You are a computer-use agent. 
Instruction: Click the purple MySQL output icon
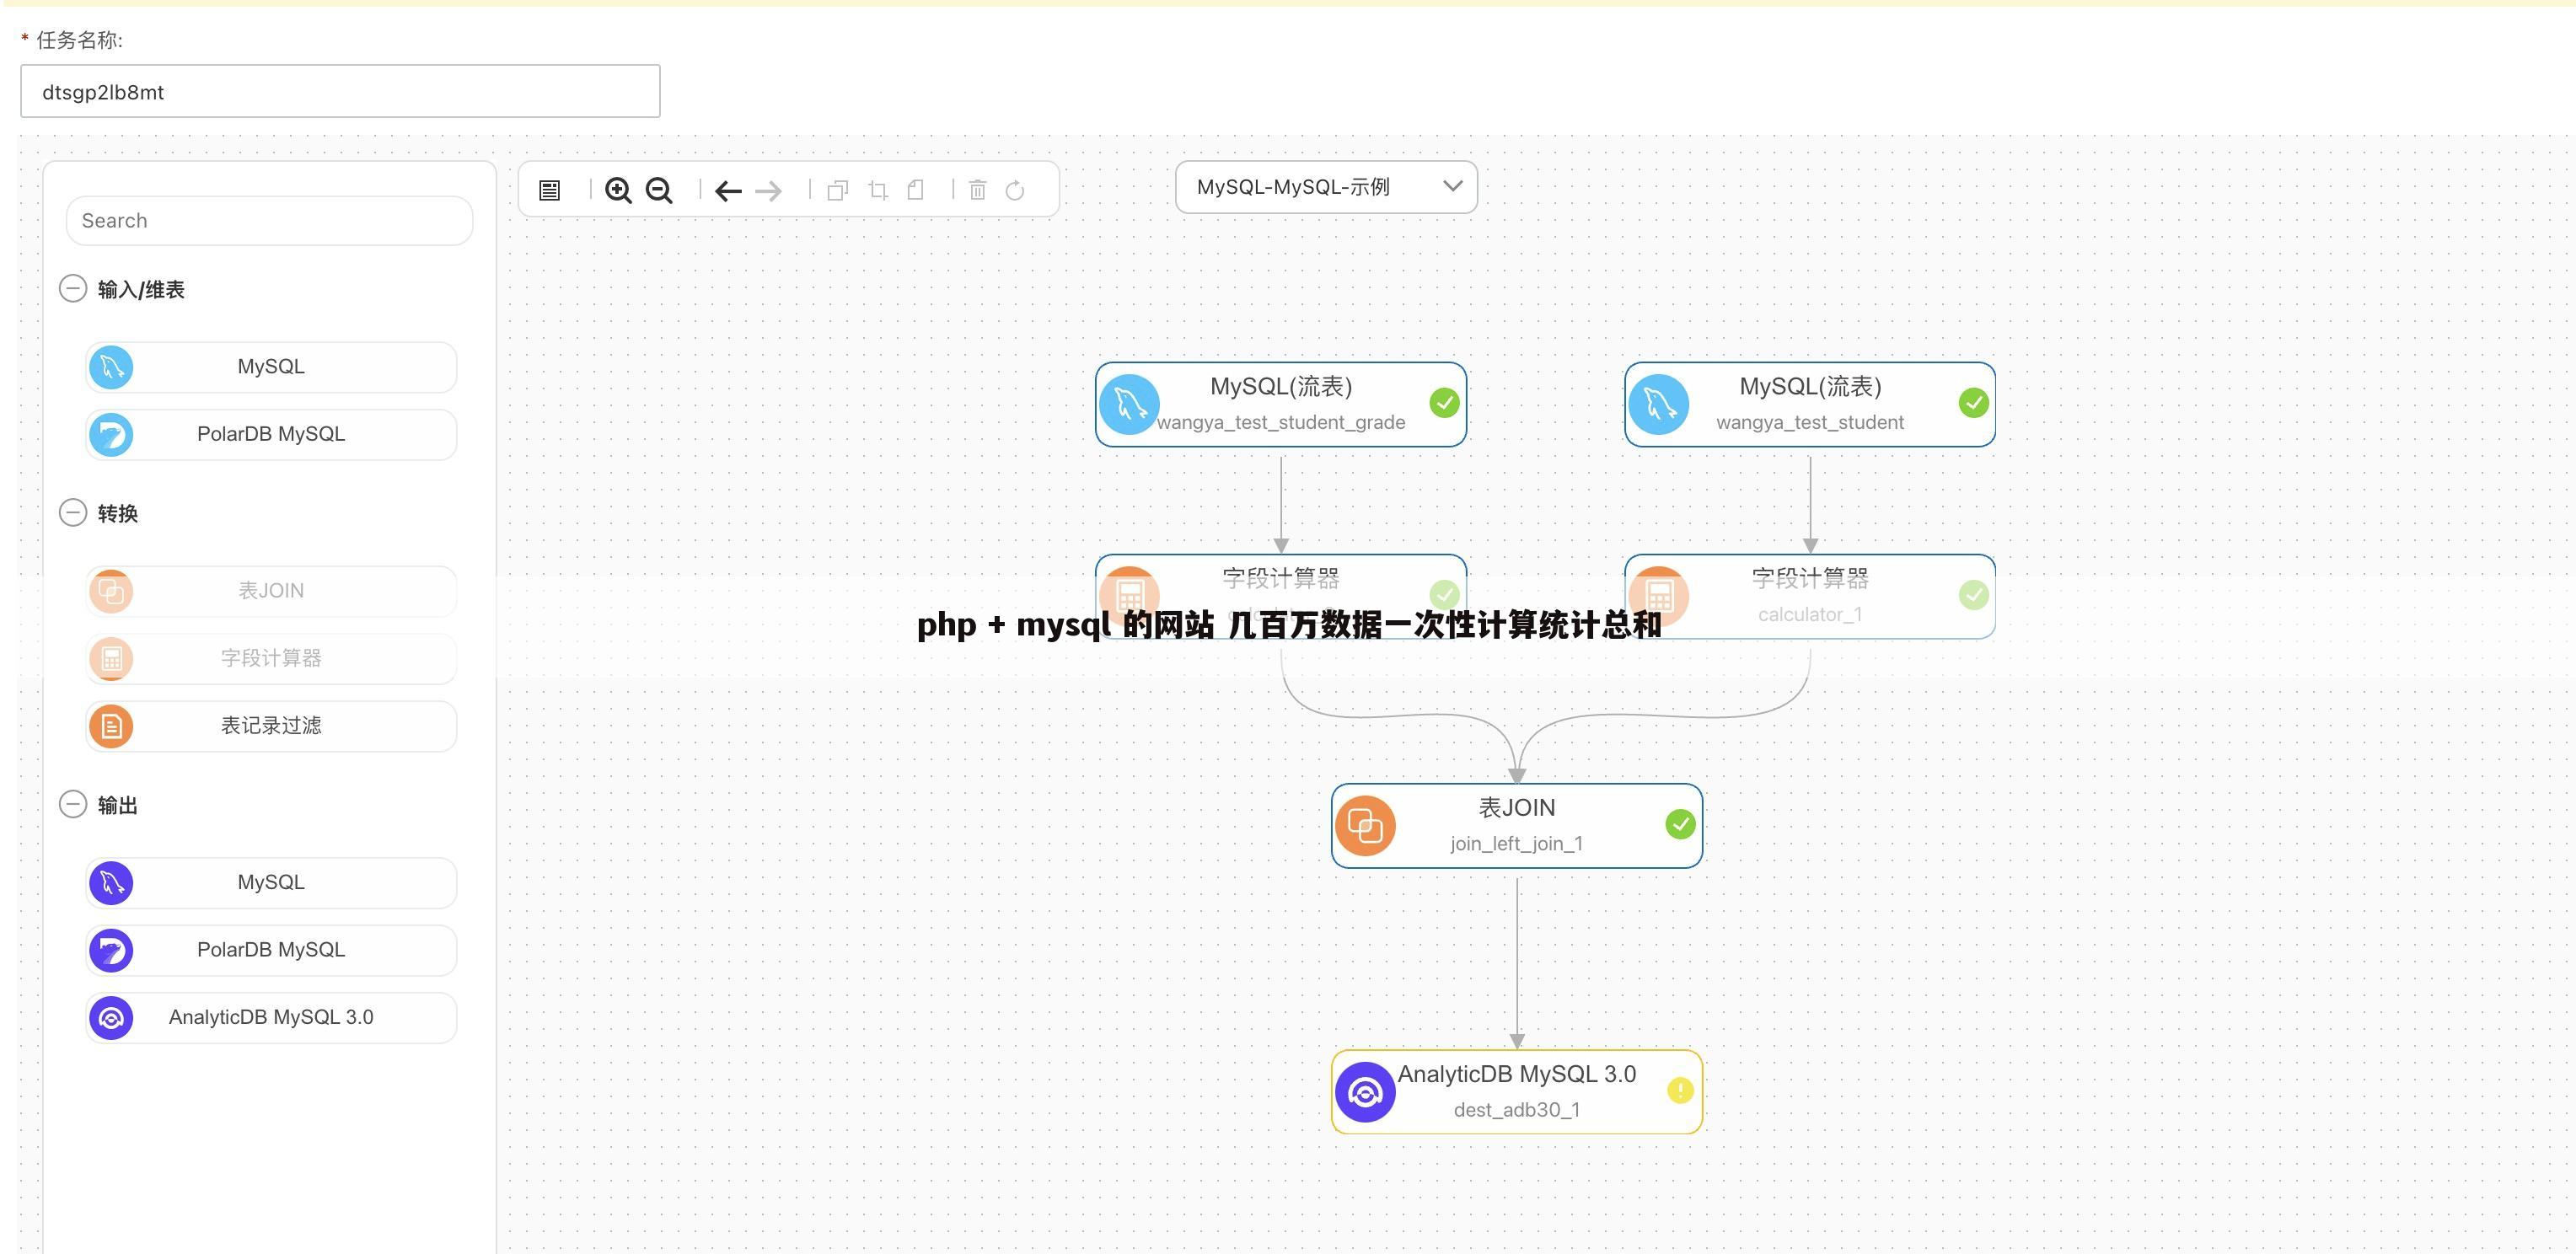[111, 883]
